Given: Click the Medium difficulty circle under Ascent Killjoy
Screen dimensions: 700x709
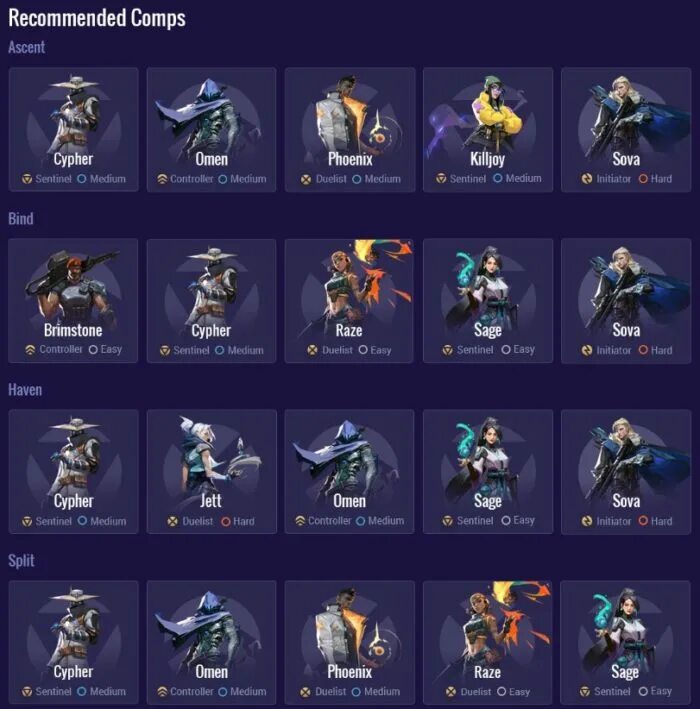Looking at the screenshot, I should click(x=497, y=179).
